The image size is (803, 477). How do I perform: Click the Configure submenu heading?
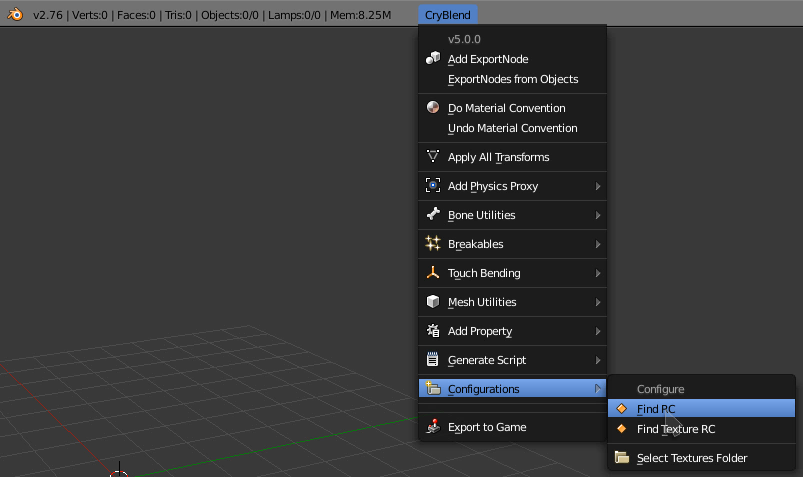660,389
